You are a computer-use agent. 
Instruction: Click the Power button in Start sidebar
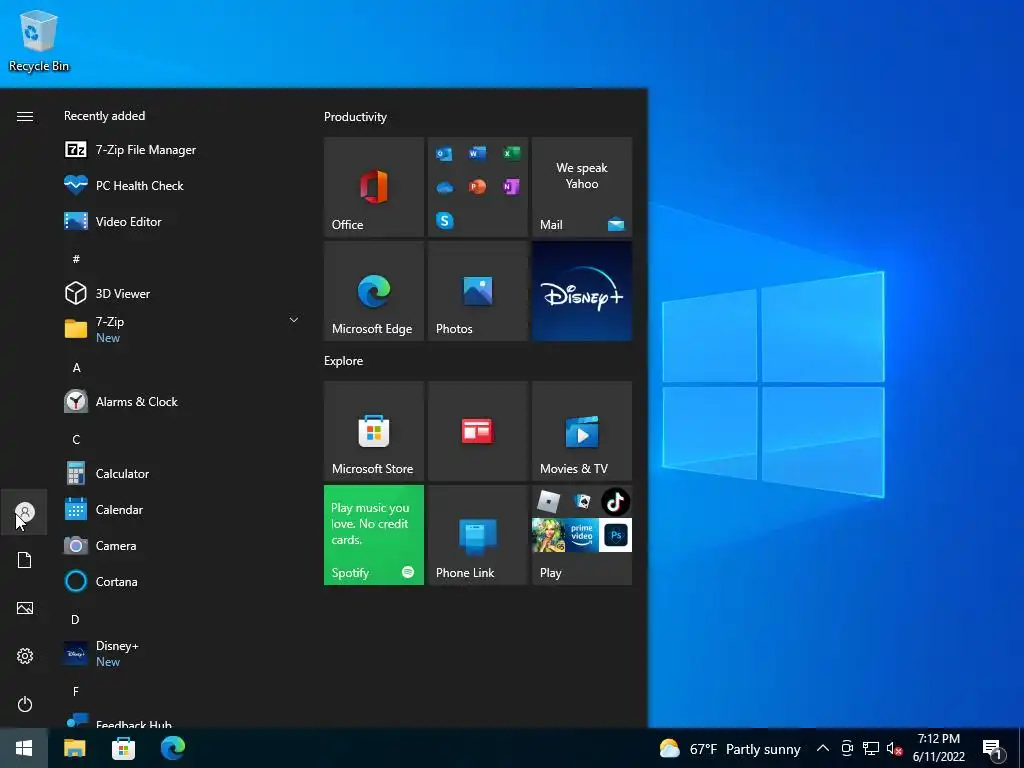(24, 704)
